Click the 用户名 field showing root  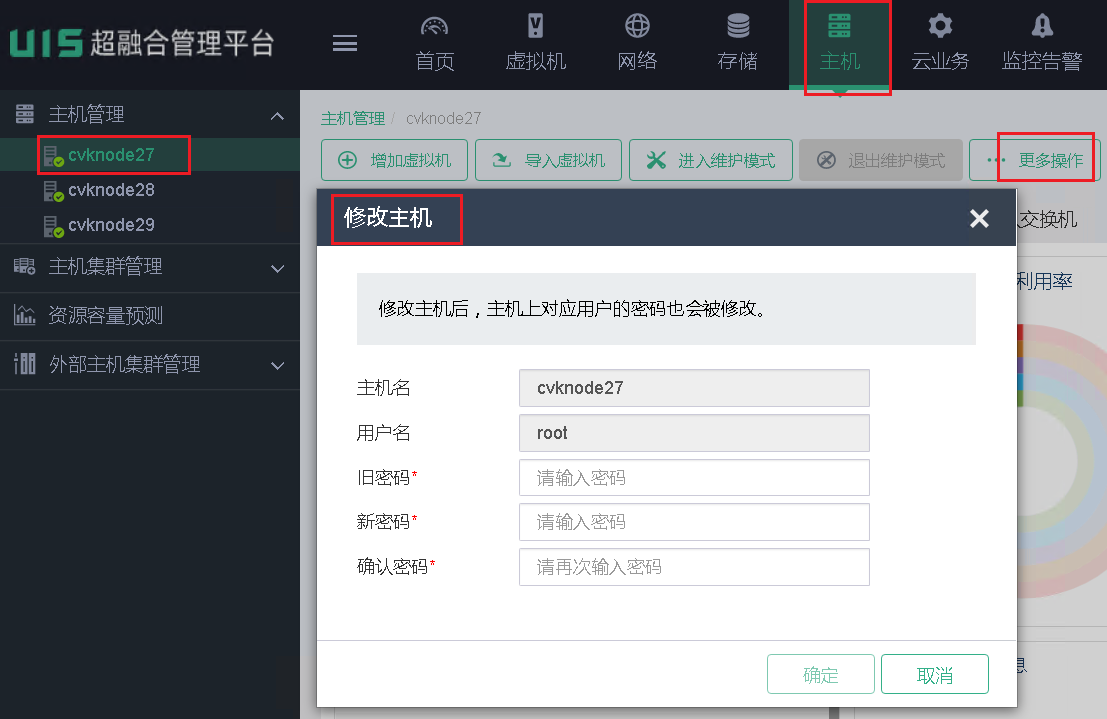[x=694, y=433]
